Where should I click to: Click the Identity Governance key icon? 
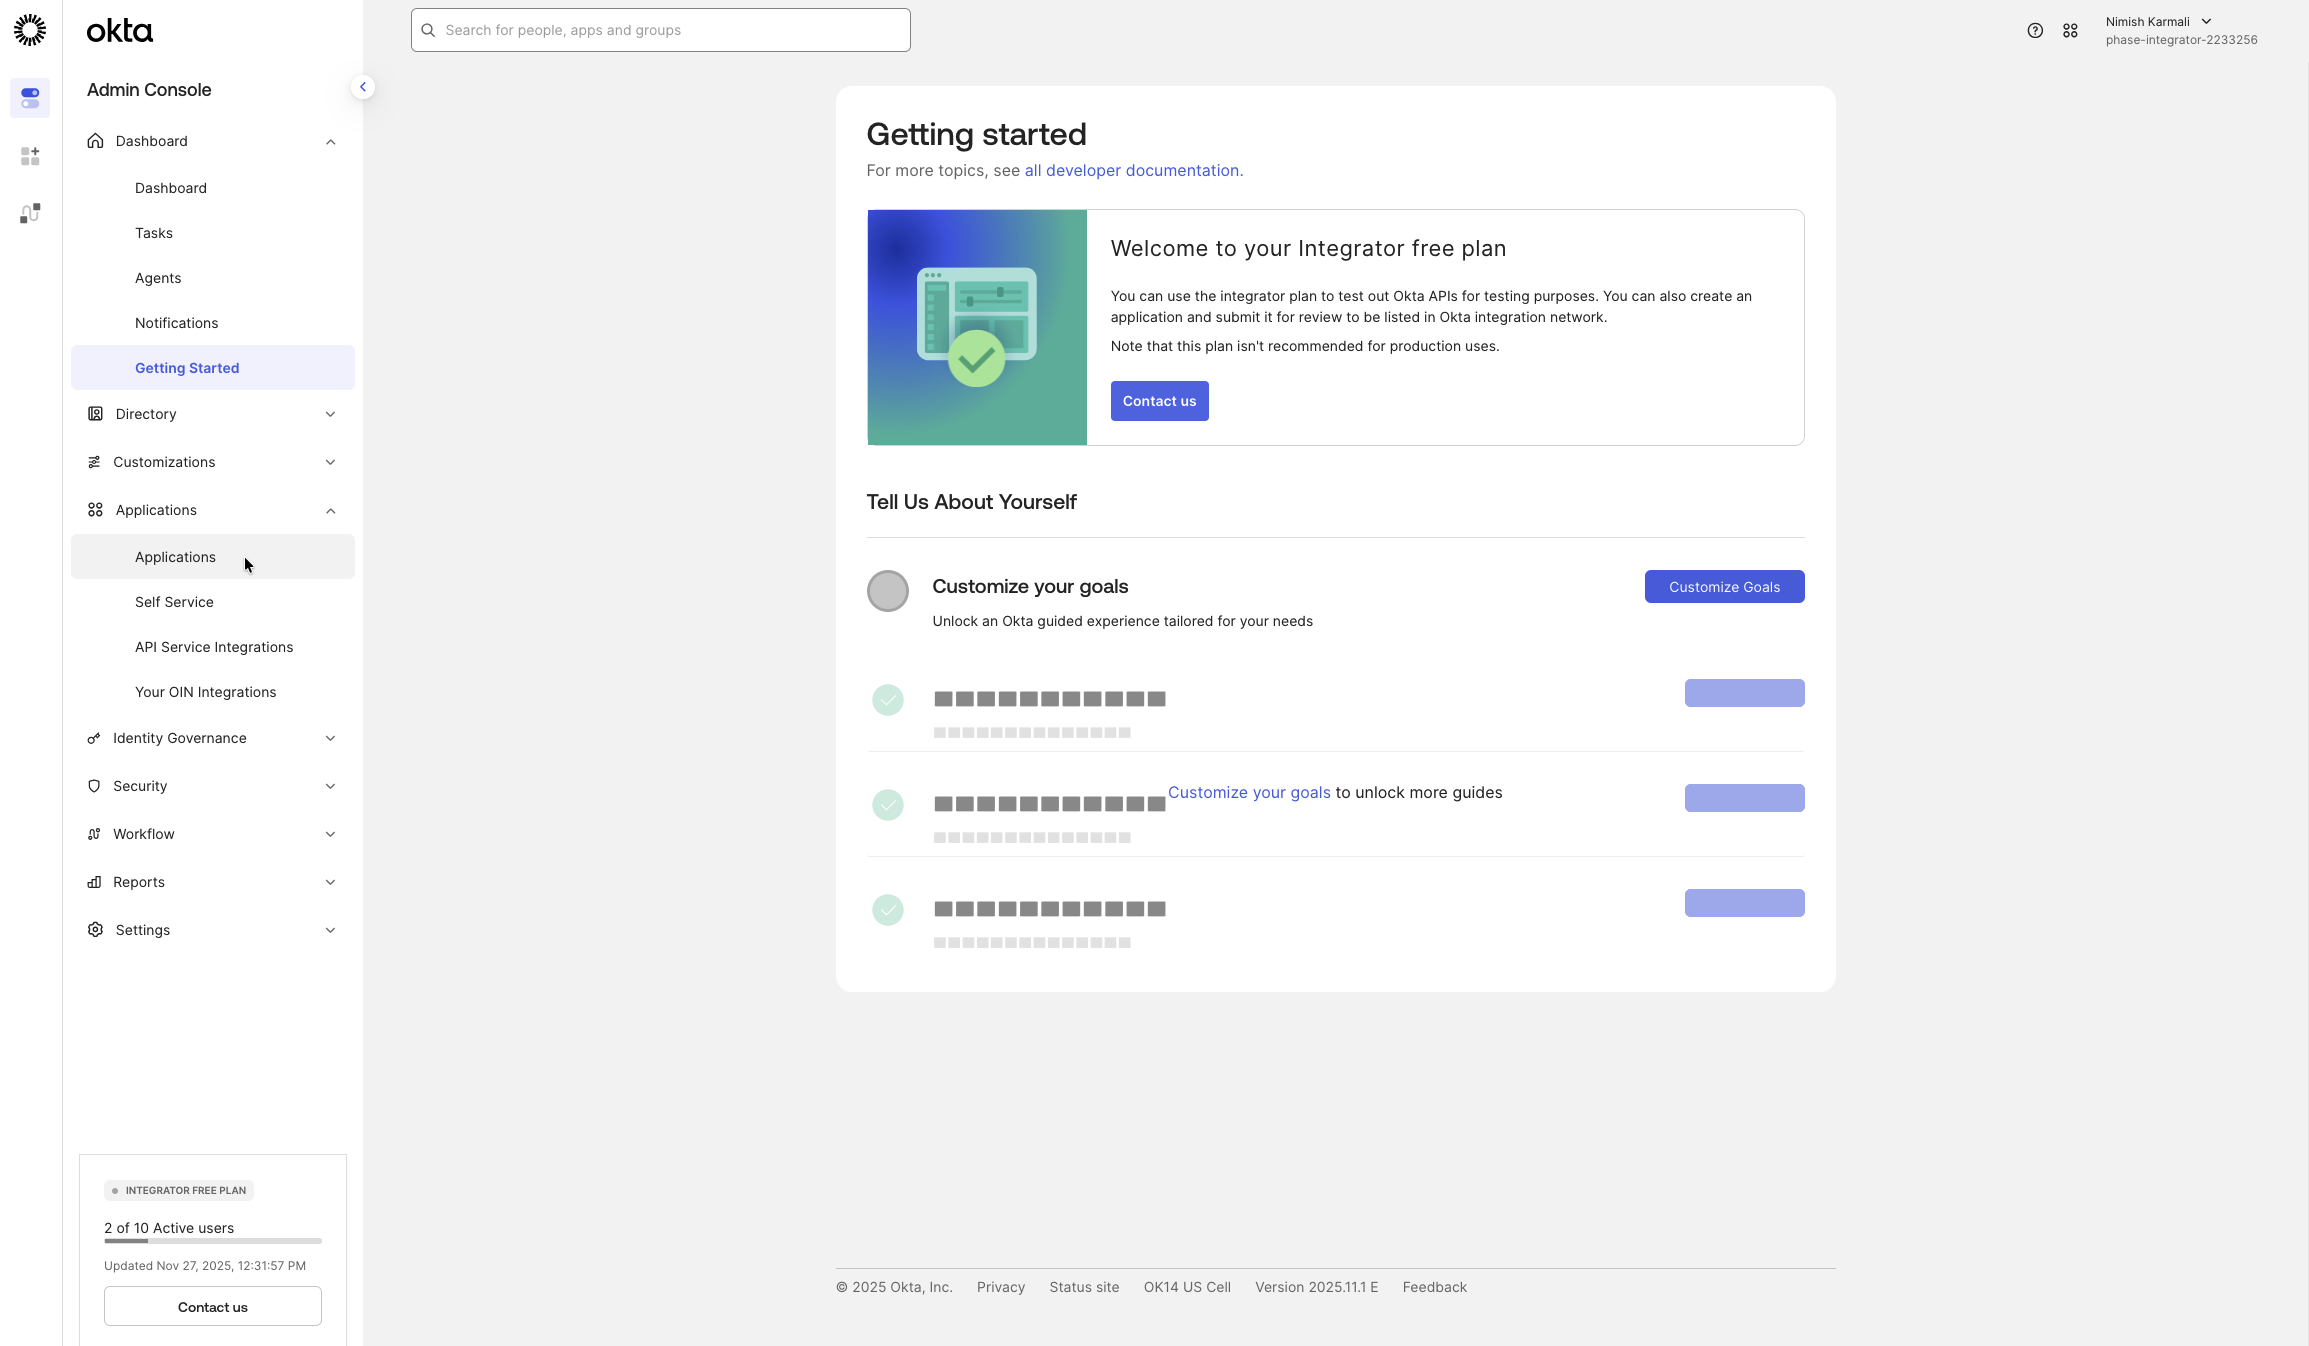[94, 738]
